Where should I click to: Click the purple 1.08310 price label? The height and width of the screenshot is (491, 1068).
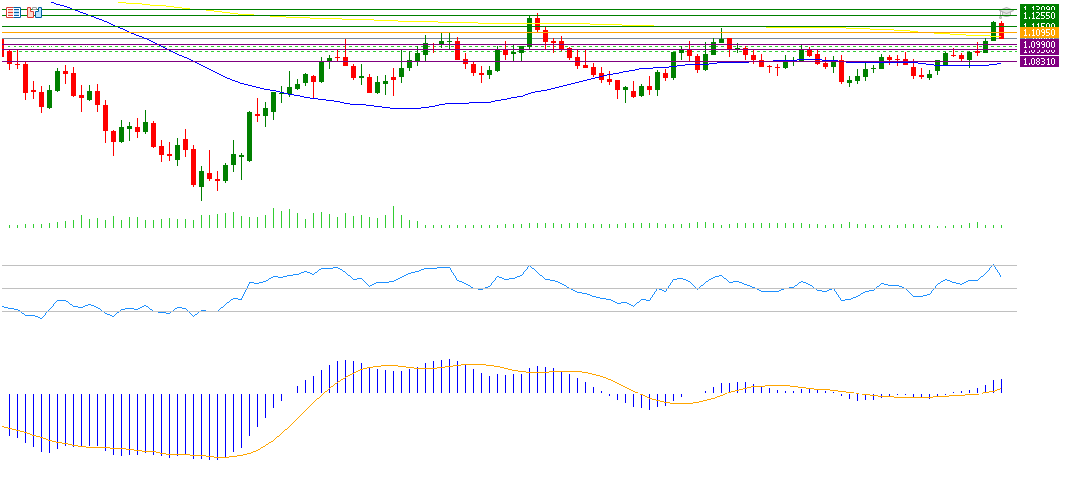point(1038,61)
